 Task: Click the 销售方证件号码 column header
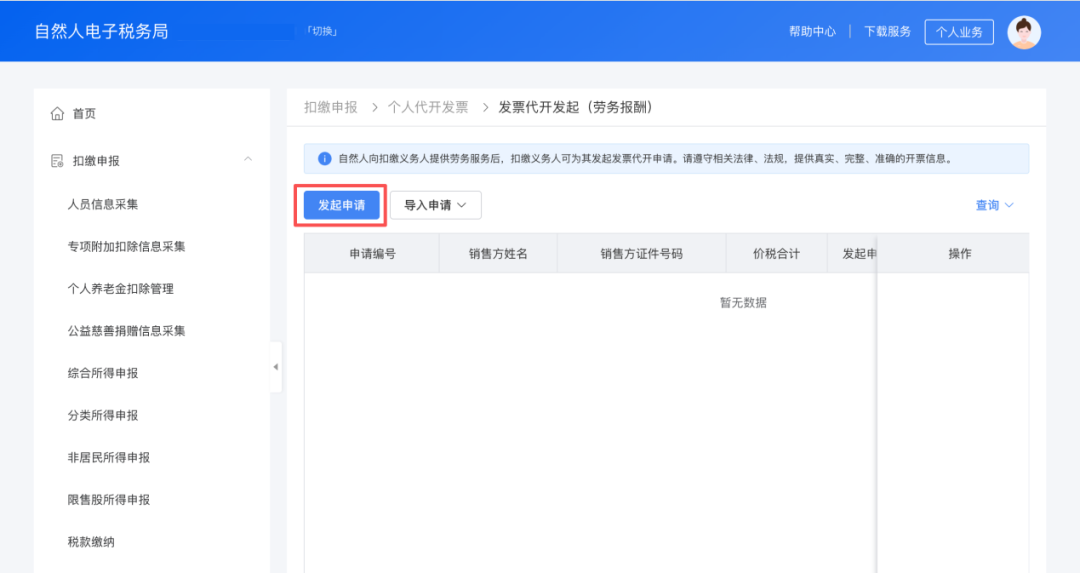641,253
